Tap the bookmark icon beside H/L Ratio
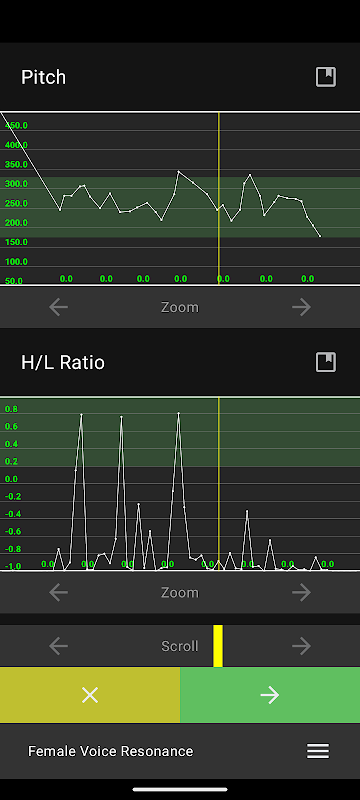This screenshot has height=800, width=360. 326,362
